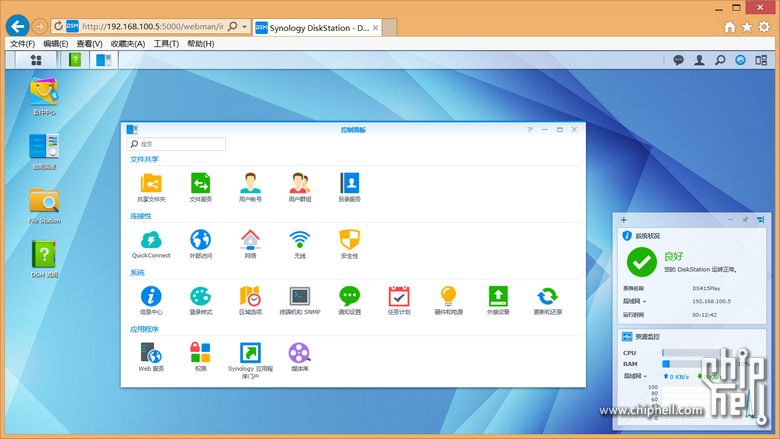Open the 网络 network house icon
This screenshot has height=439, width=780.
click(x=250, y=240)
